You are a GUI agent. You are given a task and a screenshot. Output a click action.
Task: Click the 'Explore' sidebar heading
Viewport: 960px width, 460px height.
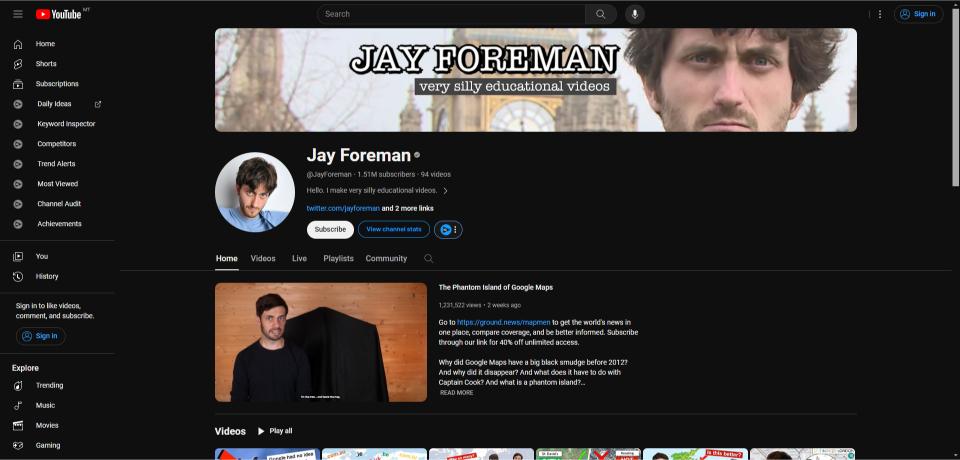[x=25, y=368]
